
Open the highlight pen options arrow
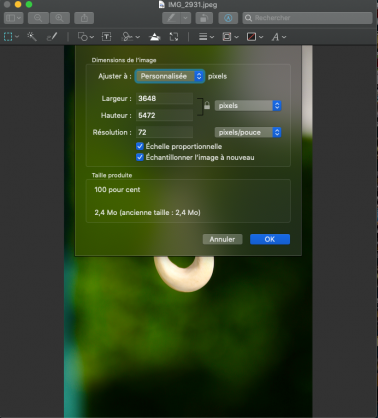click(186, 18)
